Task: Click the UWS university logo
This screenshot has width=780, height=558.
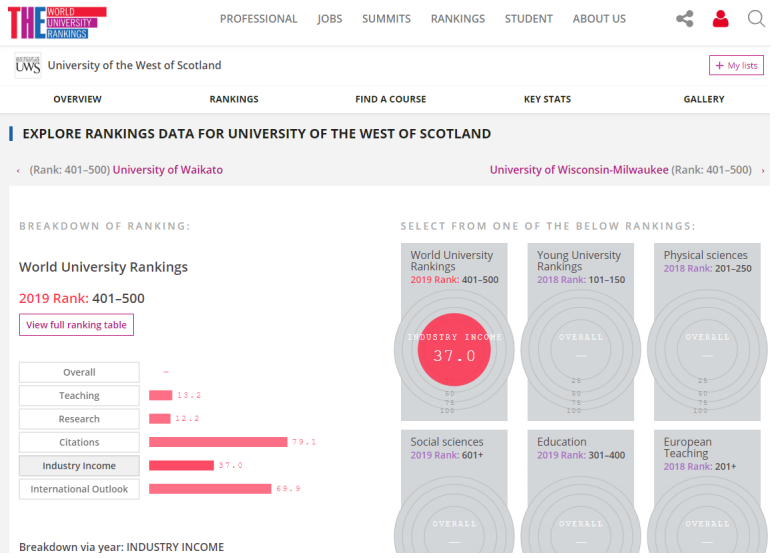Action: [x=27, y=65]
